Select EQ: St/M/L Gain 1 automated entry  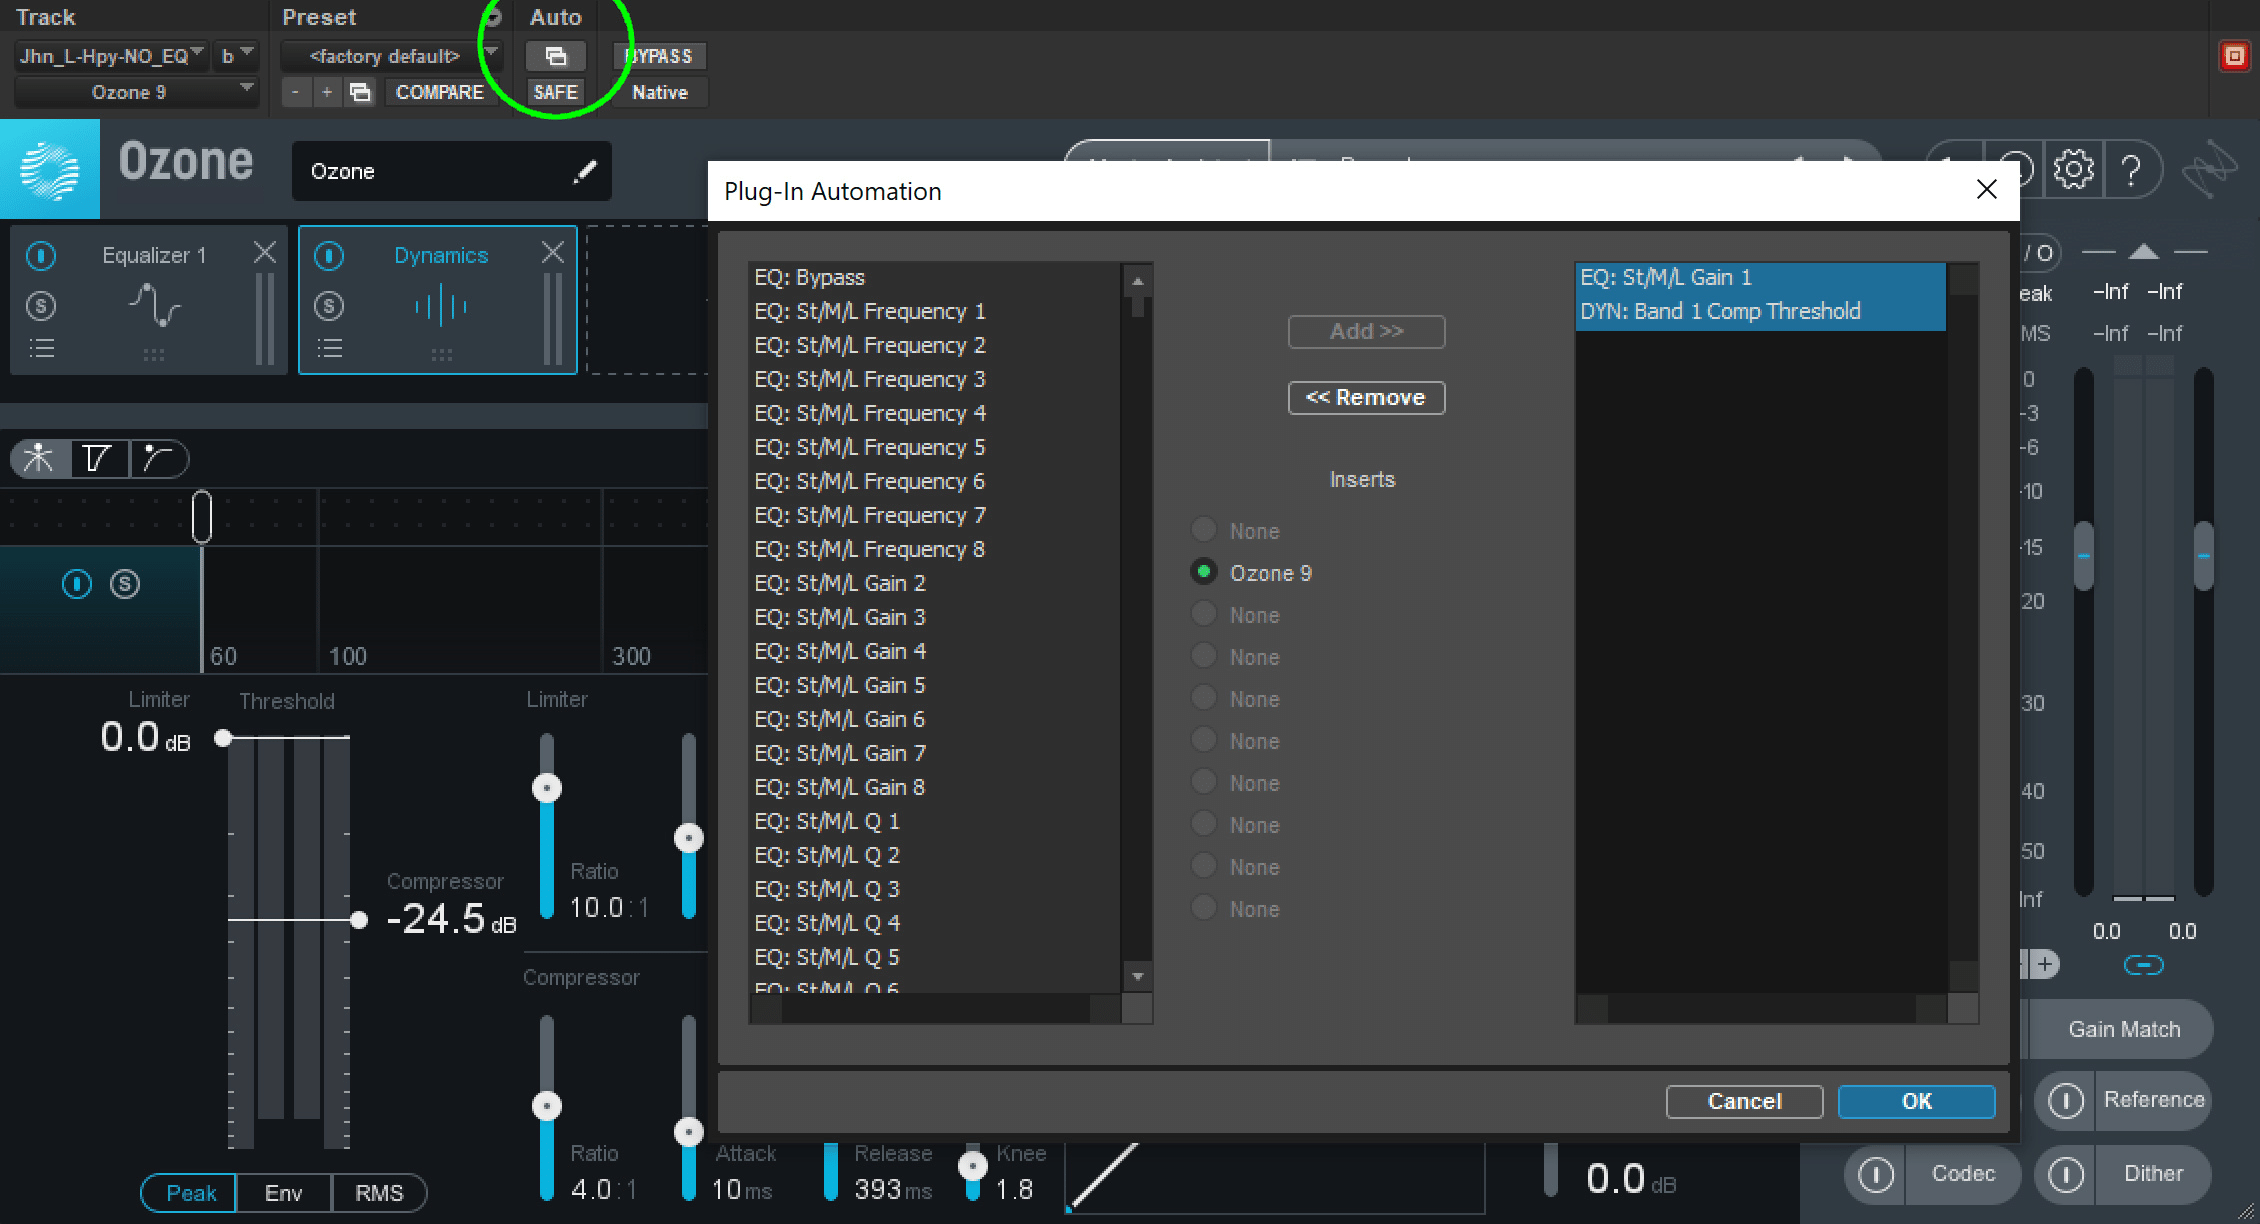(1760, 277)
